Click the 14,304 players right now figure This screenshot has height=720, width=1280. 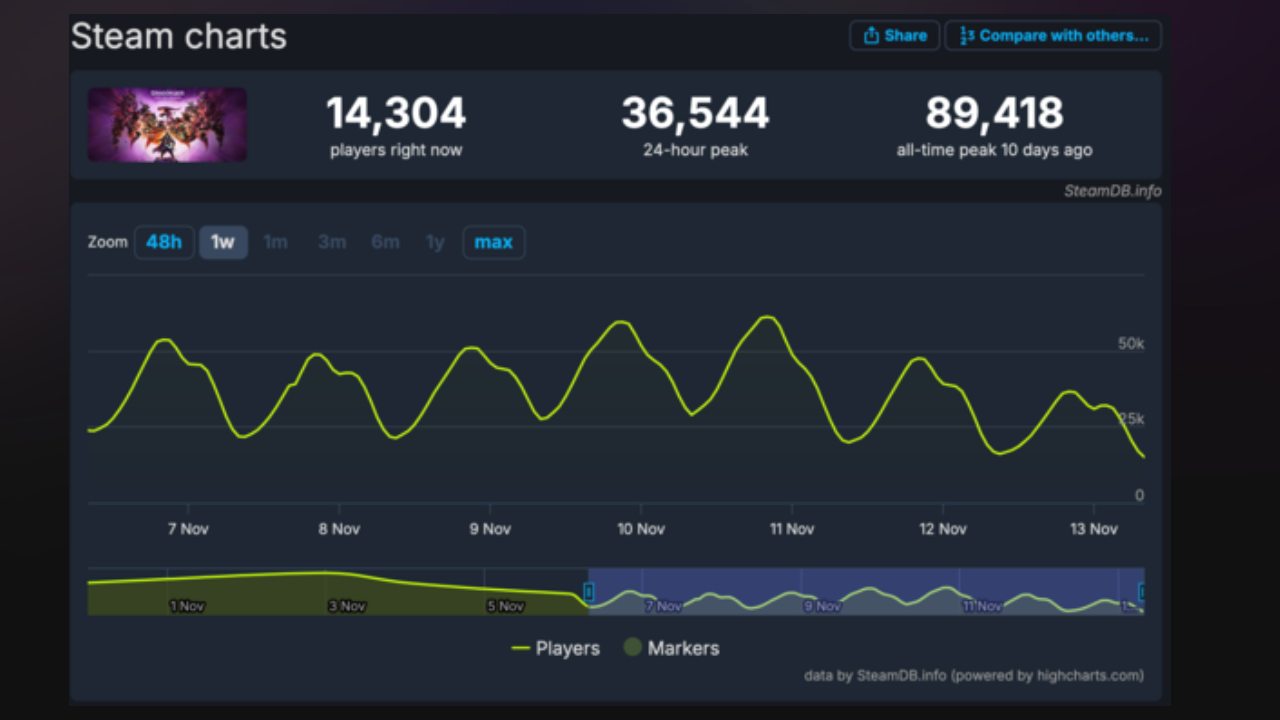point(396,113)
